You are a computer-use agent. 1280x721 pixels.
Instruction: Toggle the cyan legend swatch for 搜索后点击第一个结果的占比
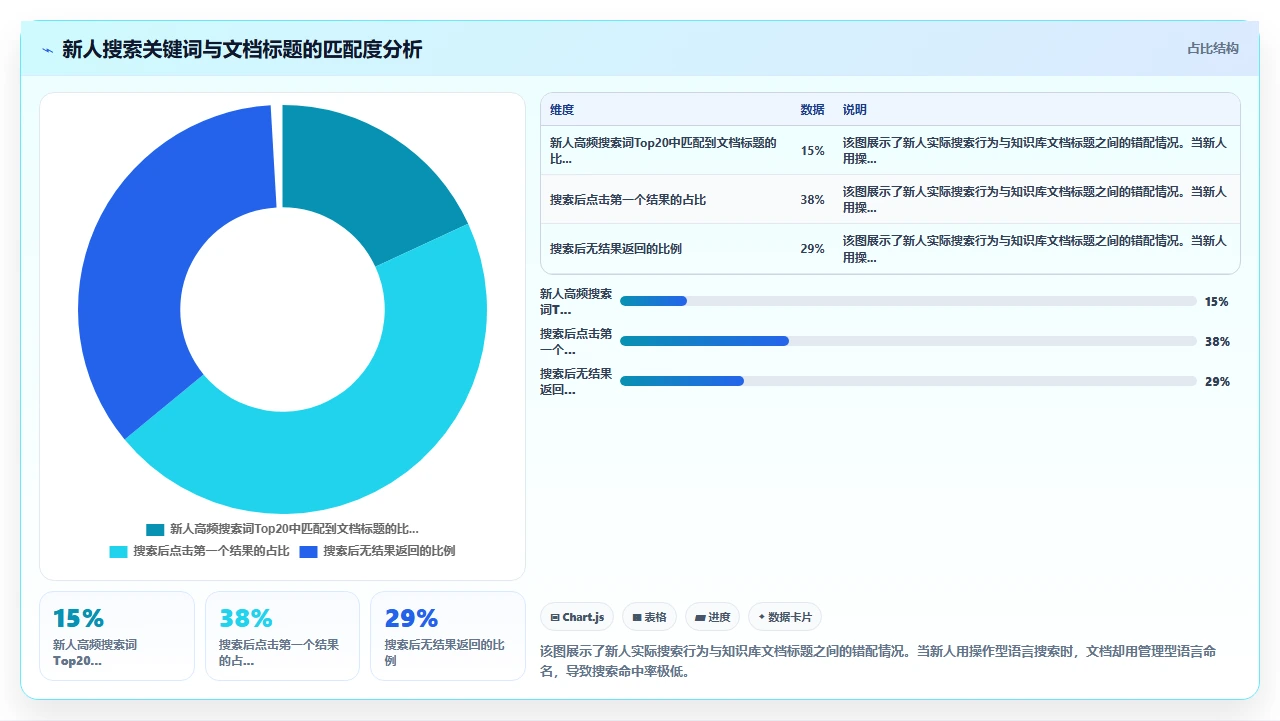pyautogui.click(x=118, y=551)
